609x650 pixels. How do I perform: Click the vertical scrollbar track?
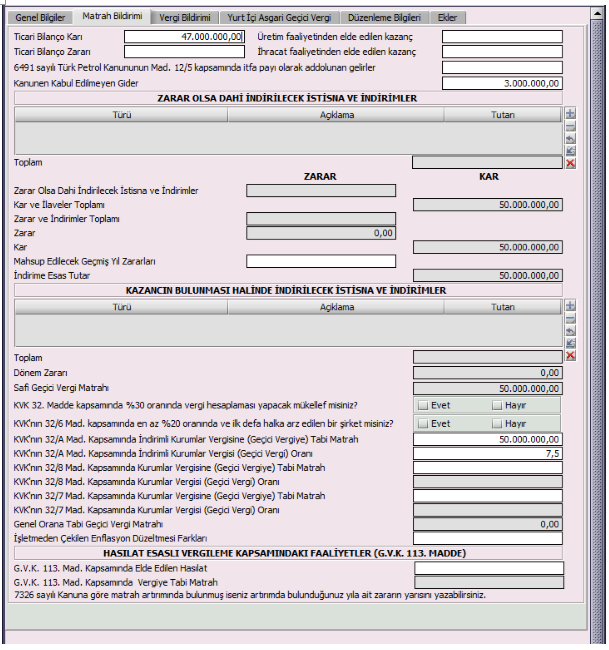point(597,332)
